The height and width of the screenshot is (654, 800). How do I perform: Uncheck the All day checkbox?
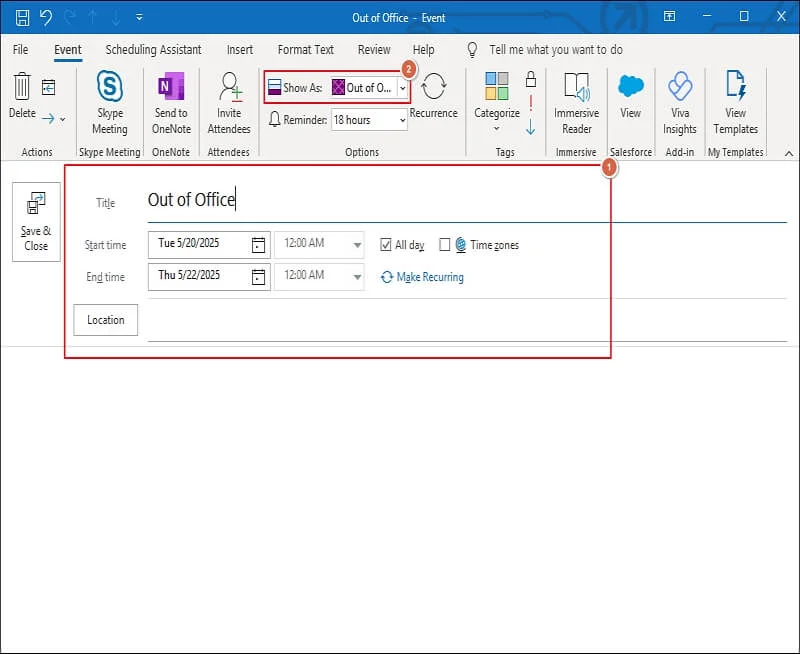[386, 245]
